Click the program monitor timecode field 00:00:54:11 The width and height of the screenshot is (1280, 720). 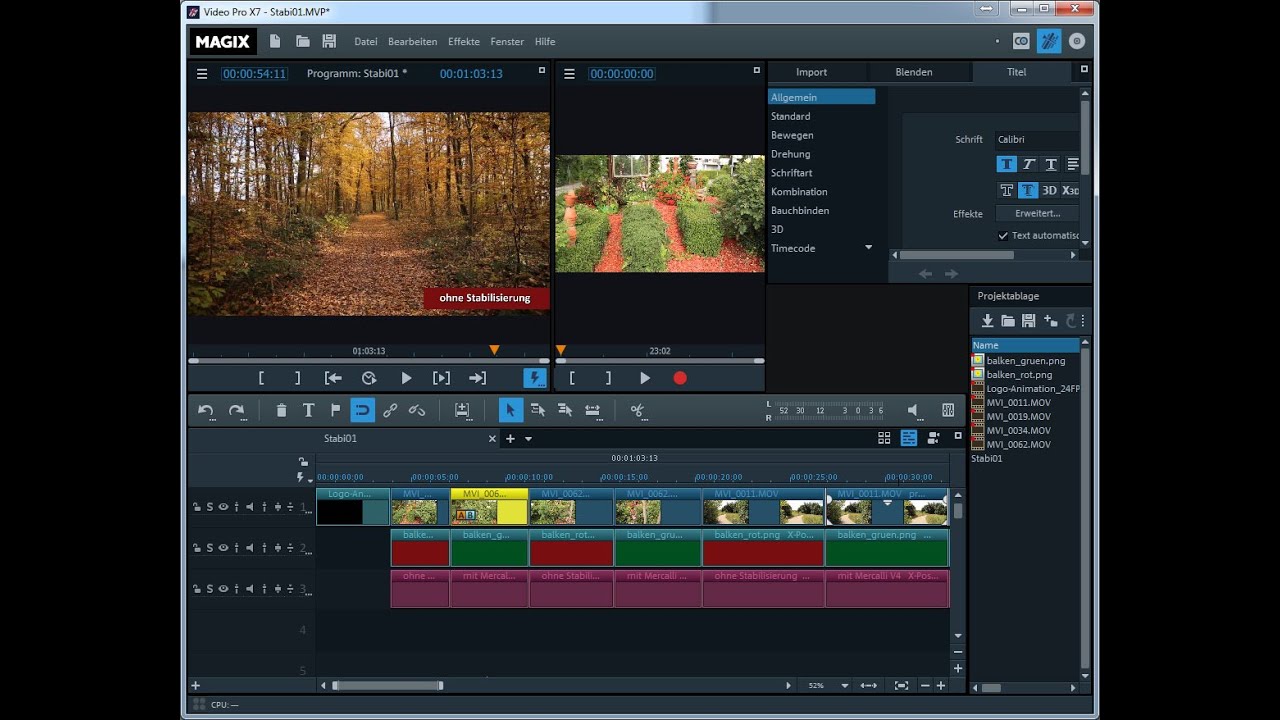click(254, 74)
